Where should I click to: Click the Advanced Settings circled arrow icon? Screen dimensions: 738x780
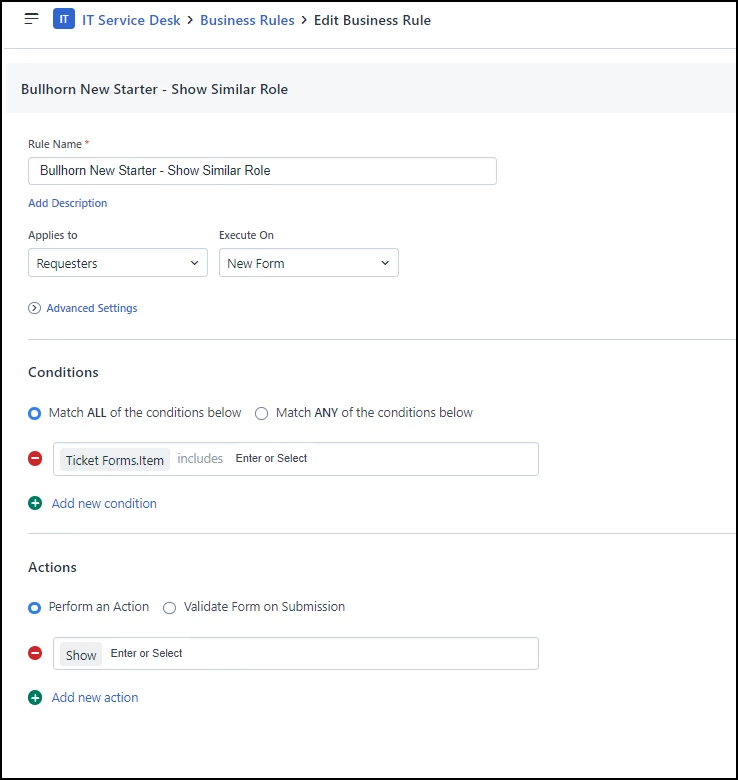pos(34,308)
